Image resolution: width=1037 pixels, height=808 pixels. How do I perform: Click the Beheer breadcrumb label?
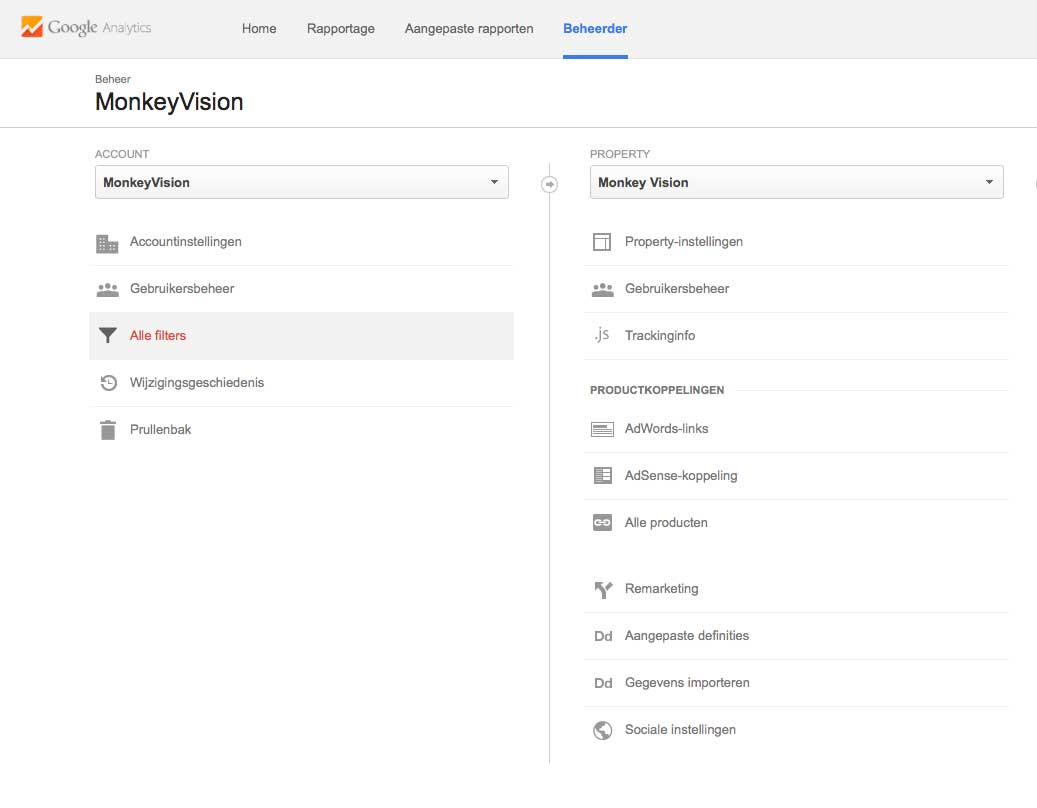pos(112,79)
